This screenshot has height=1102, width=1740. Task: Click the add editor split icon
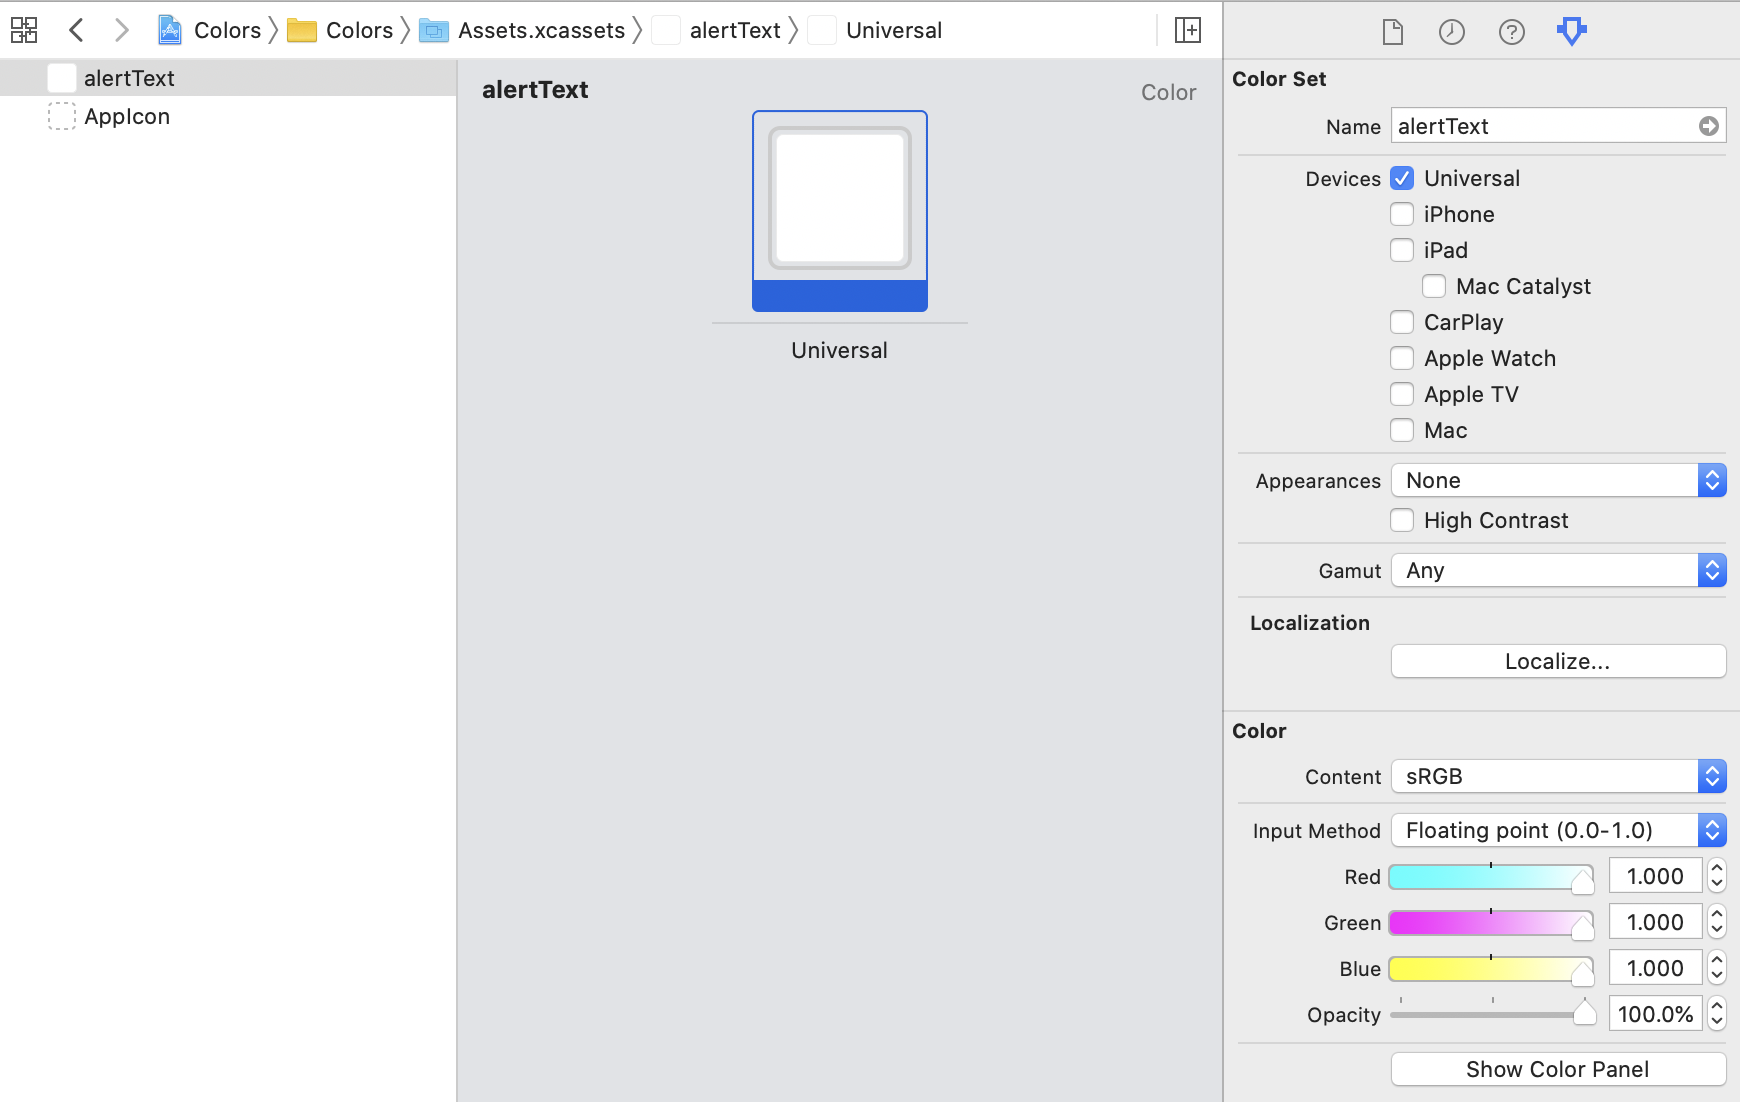pos(1187,30)
